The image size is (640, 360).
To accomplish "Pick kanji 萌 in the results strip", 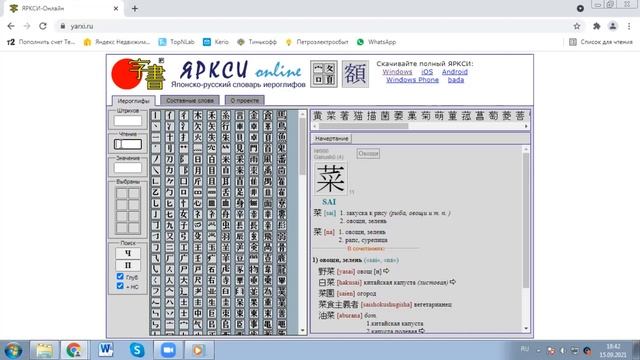I will 439,116.
